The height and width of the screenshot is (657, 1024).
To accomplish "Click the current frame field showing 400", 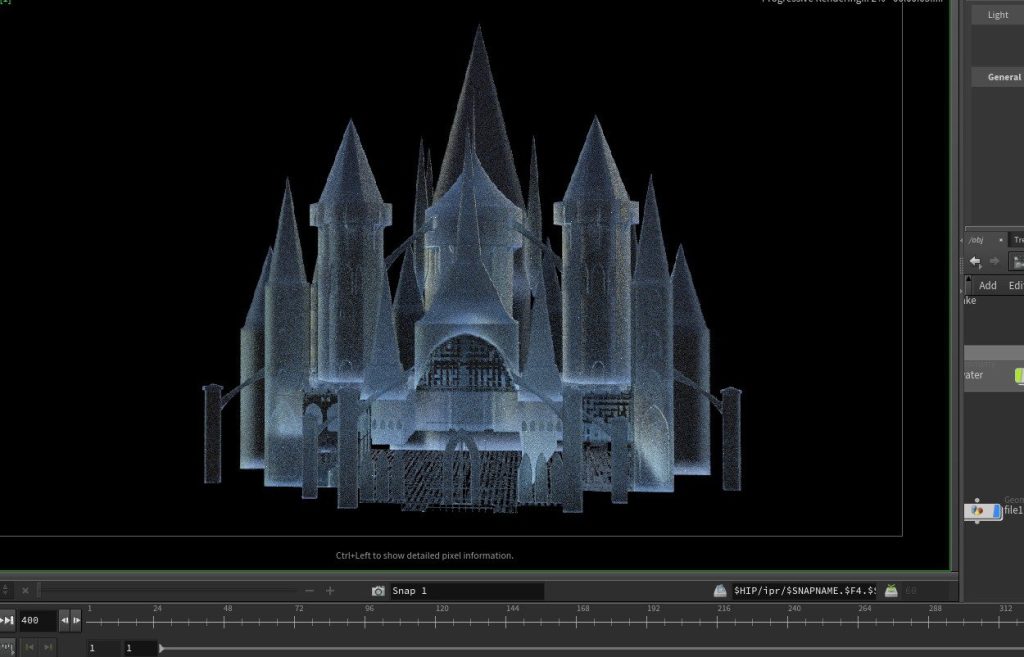I will coord(37,620).
